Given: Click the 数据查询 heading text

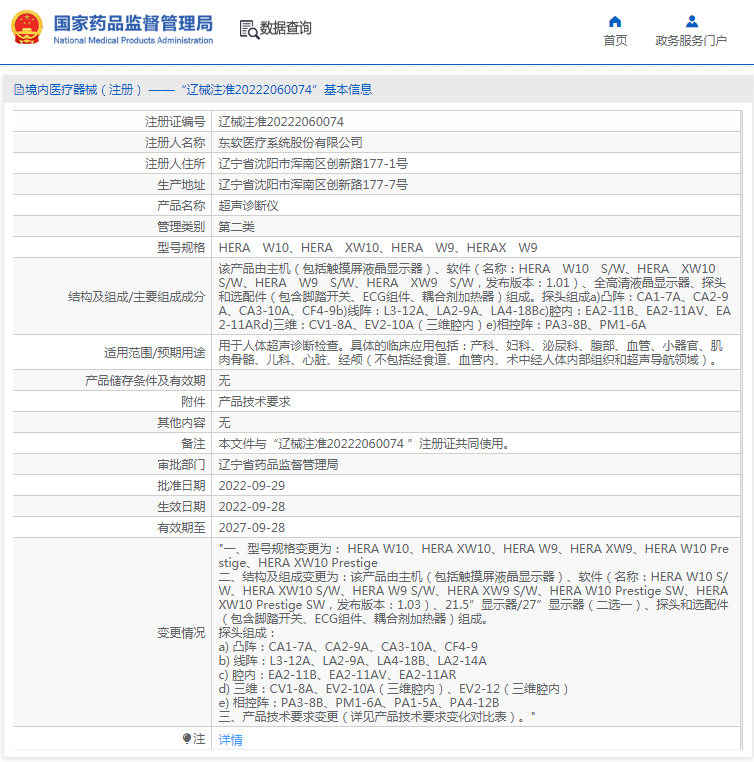Looking at the screenshot, I should click(286, 28).
